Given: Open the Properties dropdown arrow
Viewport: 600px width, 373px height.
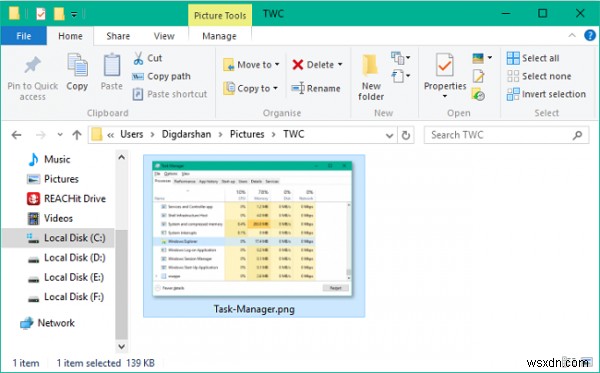Looking at the screenshot, I should coord(445,96).
